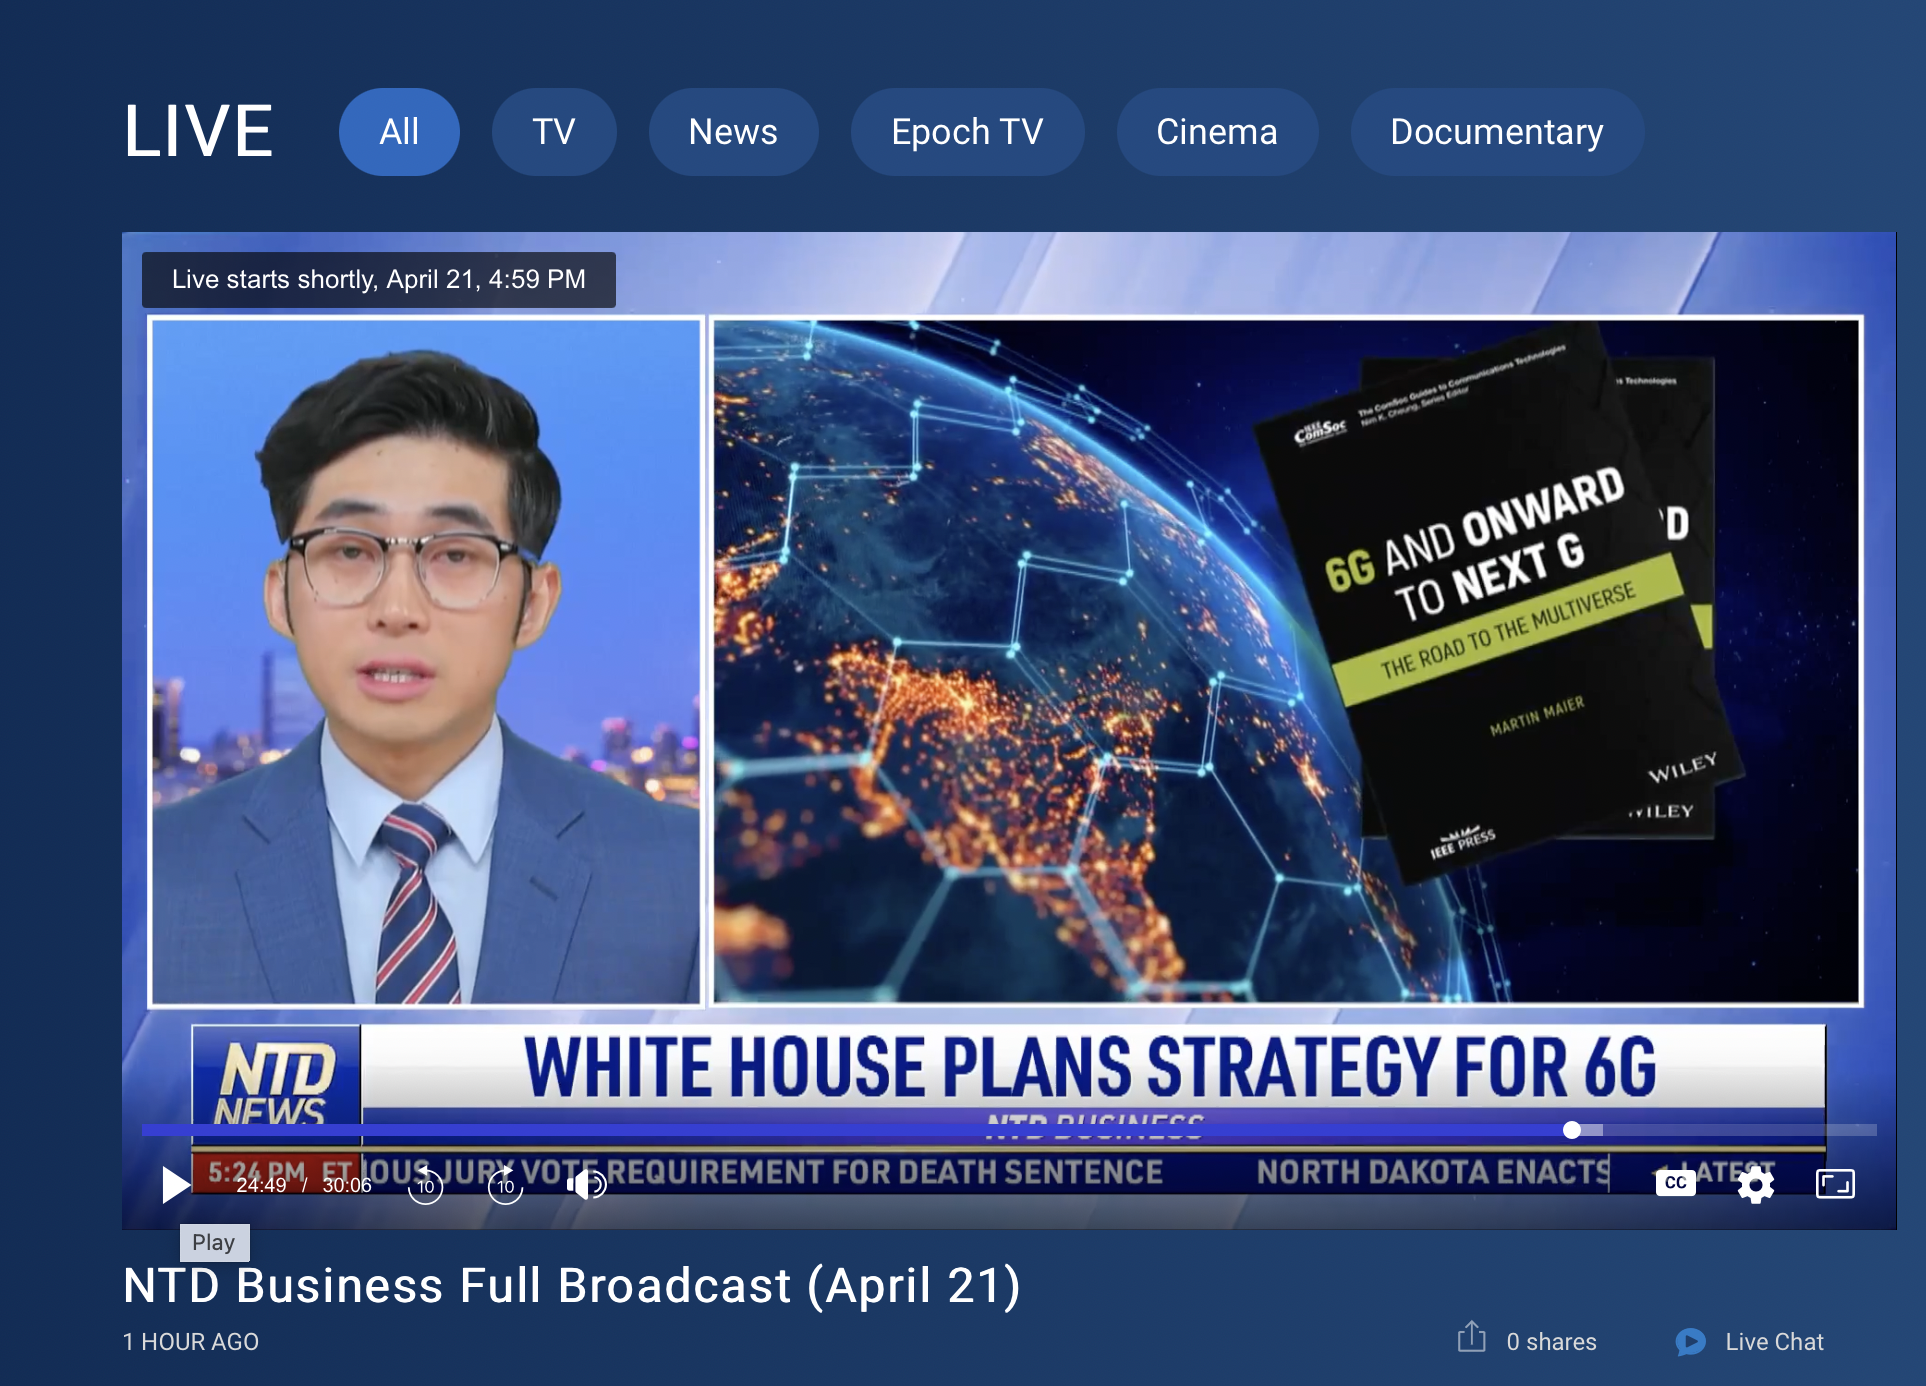Play the NTD Business broadcast video
Viewport: 1926px width, 1386px height.
click(176, 1185)
